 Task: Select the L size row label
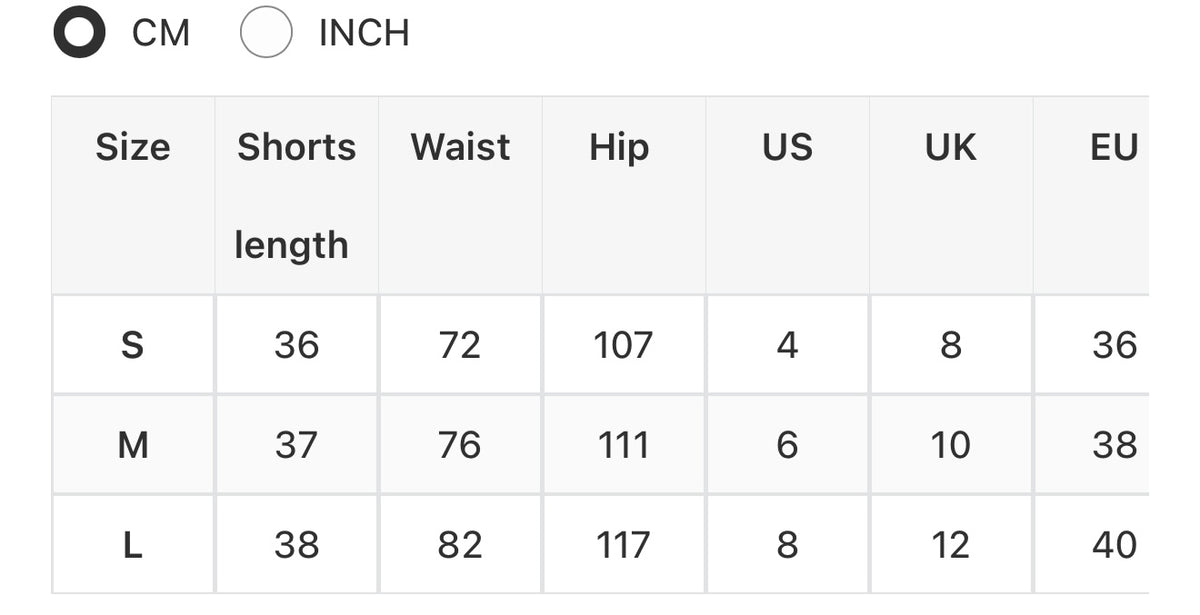(133, 544)
